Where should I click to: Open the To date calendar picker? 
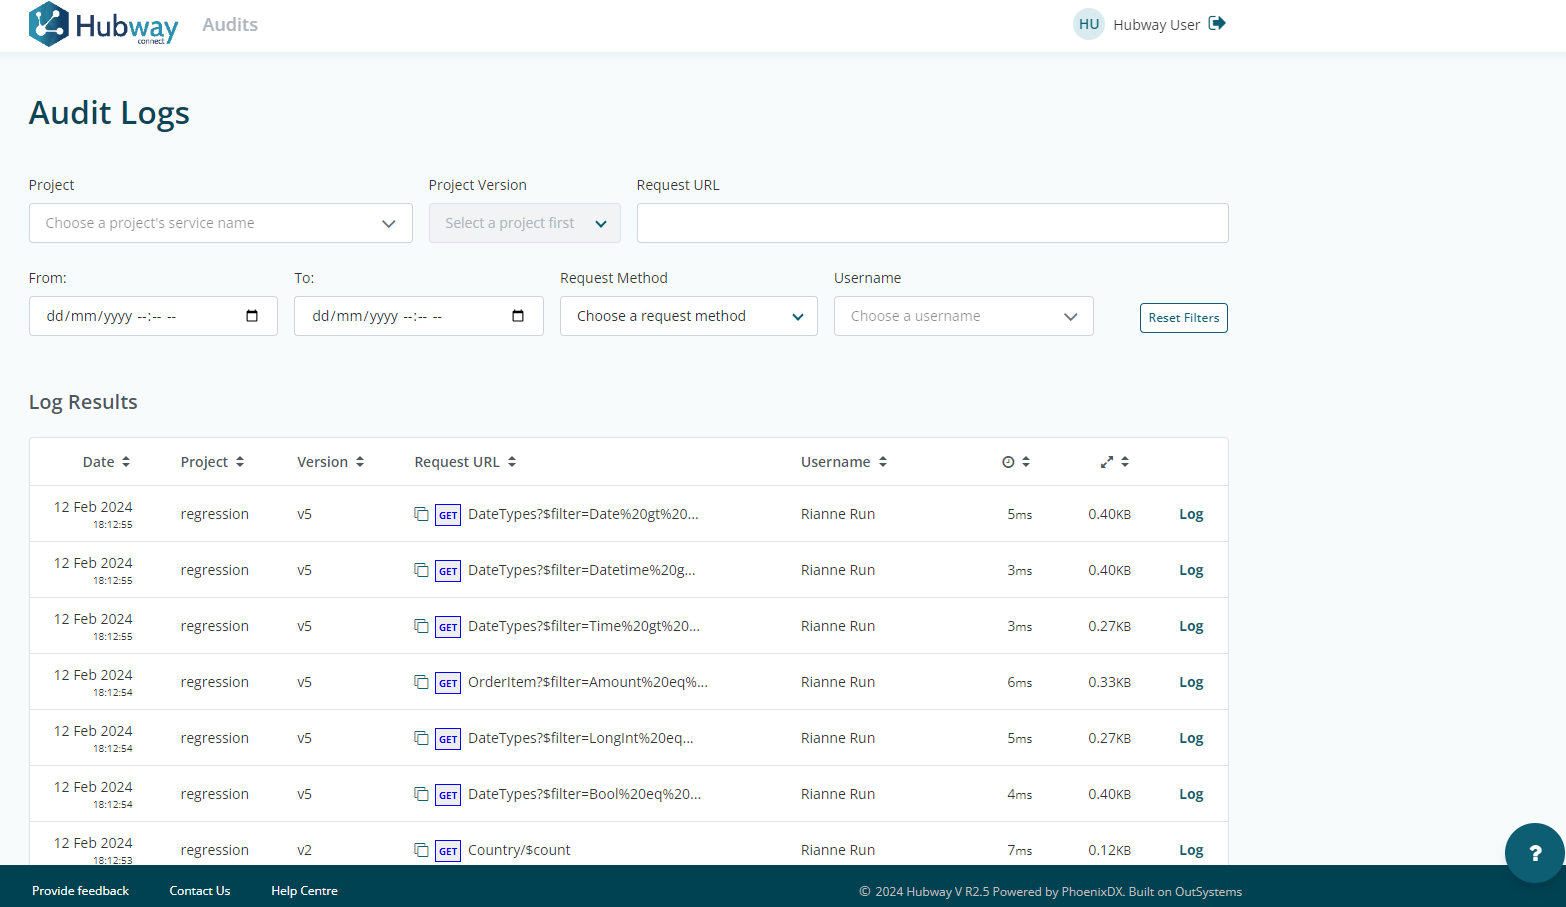[x=518, y=315]
